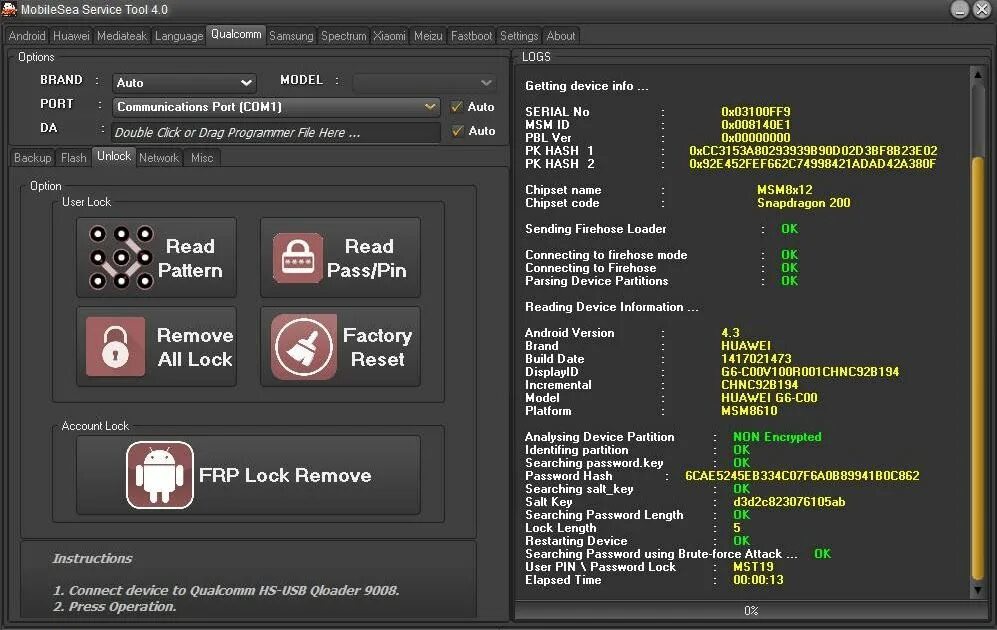Select the Qualcomm tab
This screenshot has width=997, height=630.
pyautogui.click(x=236, y=34)
